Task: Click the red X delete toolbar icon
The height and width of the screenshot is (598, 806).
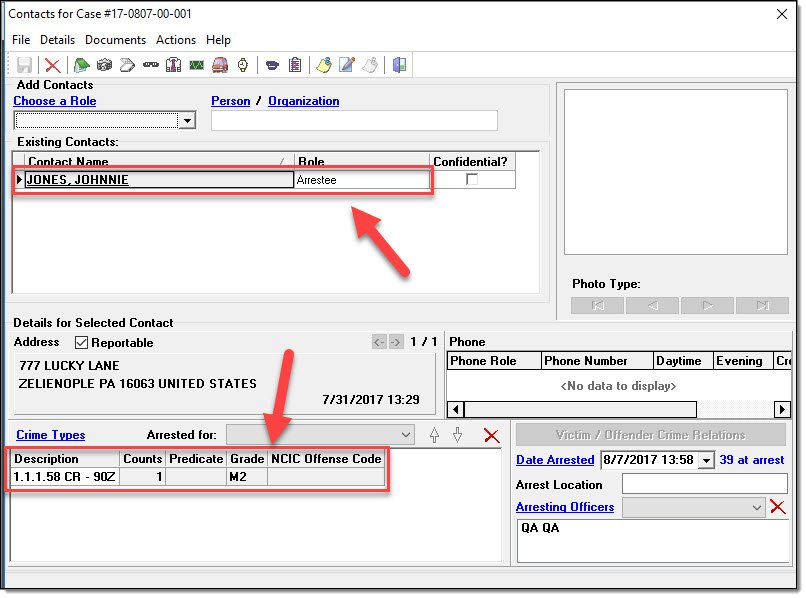Action: (53, 66)
